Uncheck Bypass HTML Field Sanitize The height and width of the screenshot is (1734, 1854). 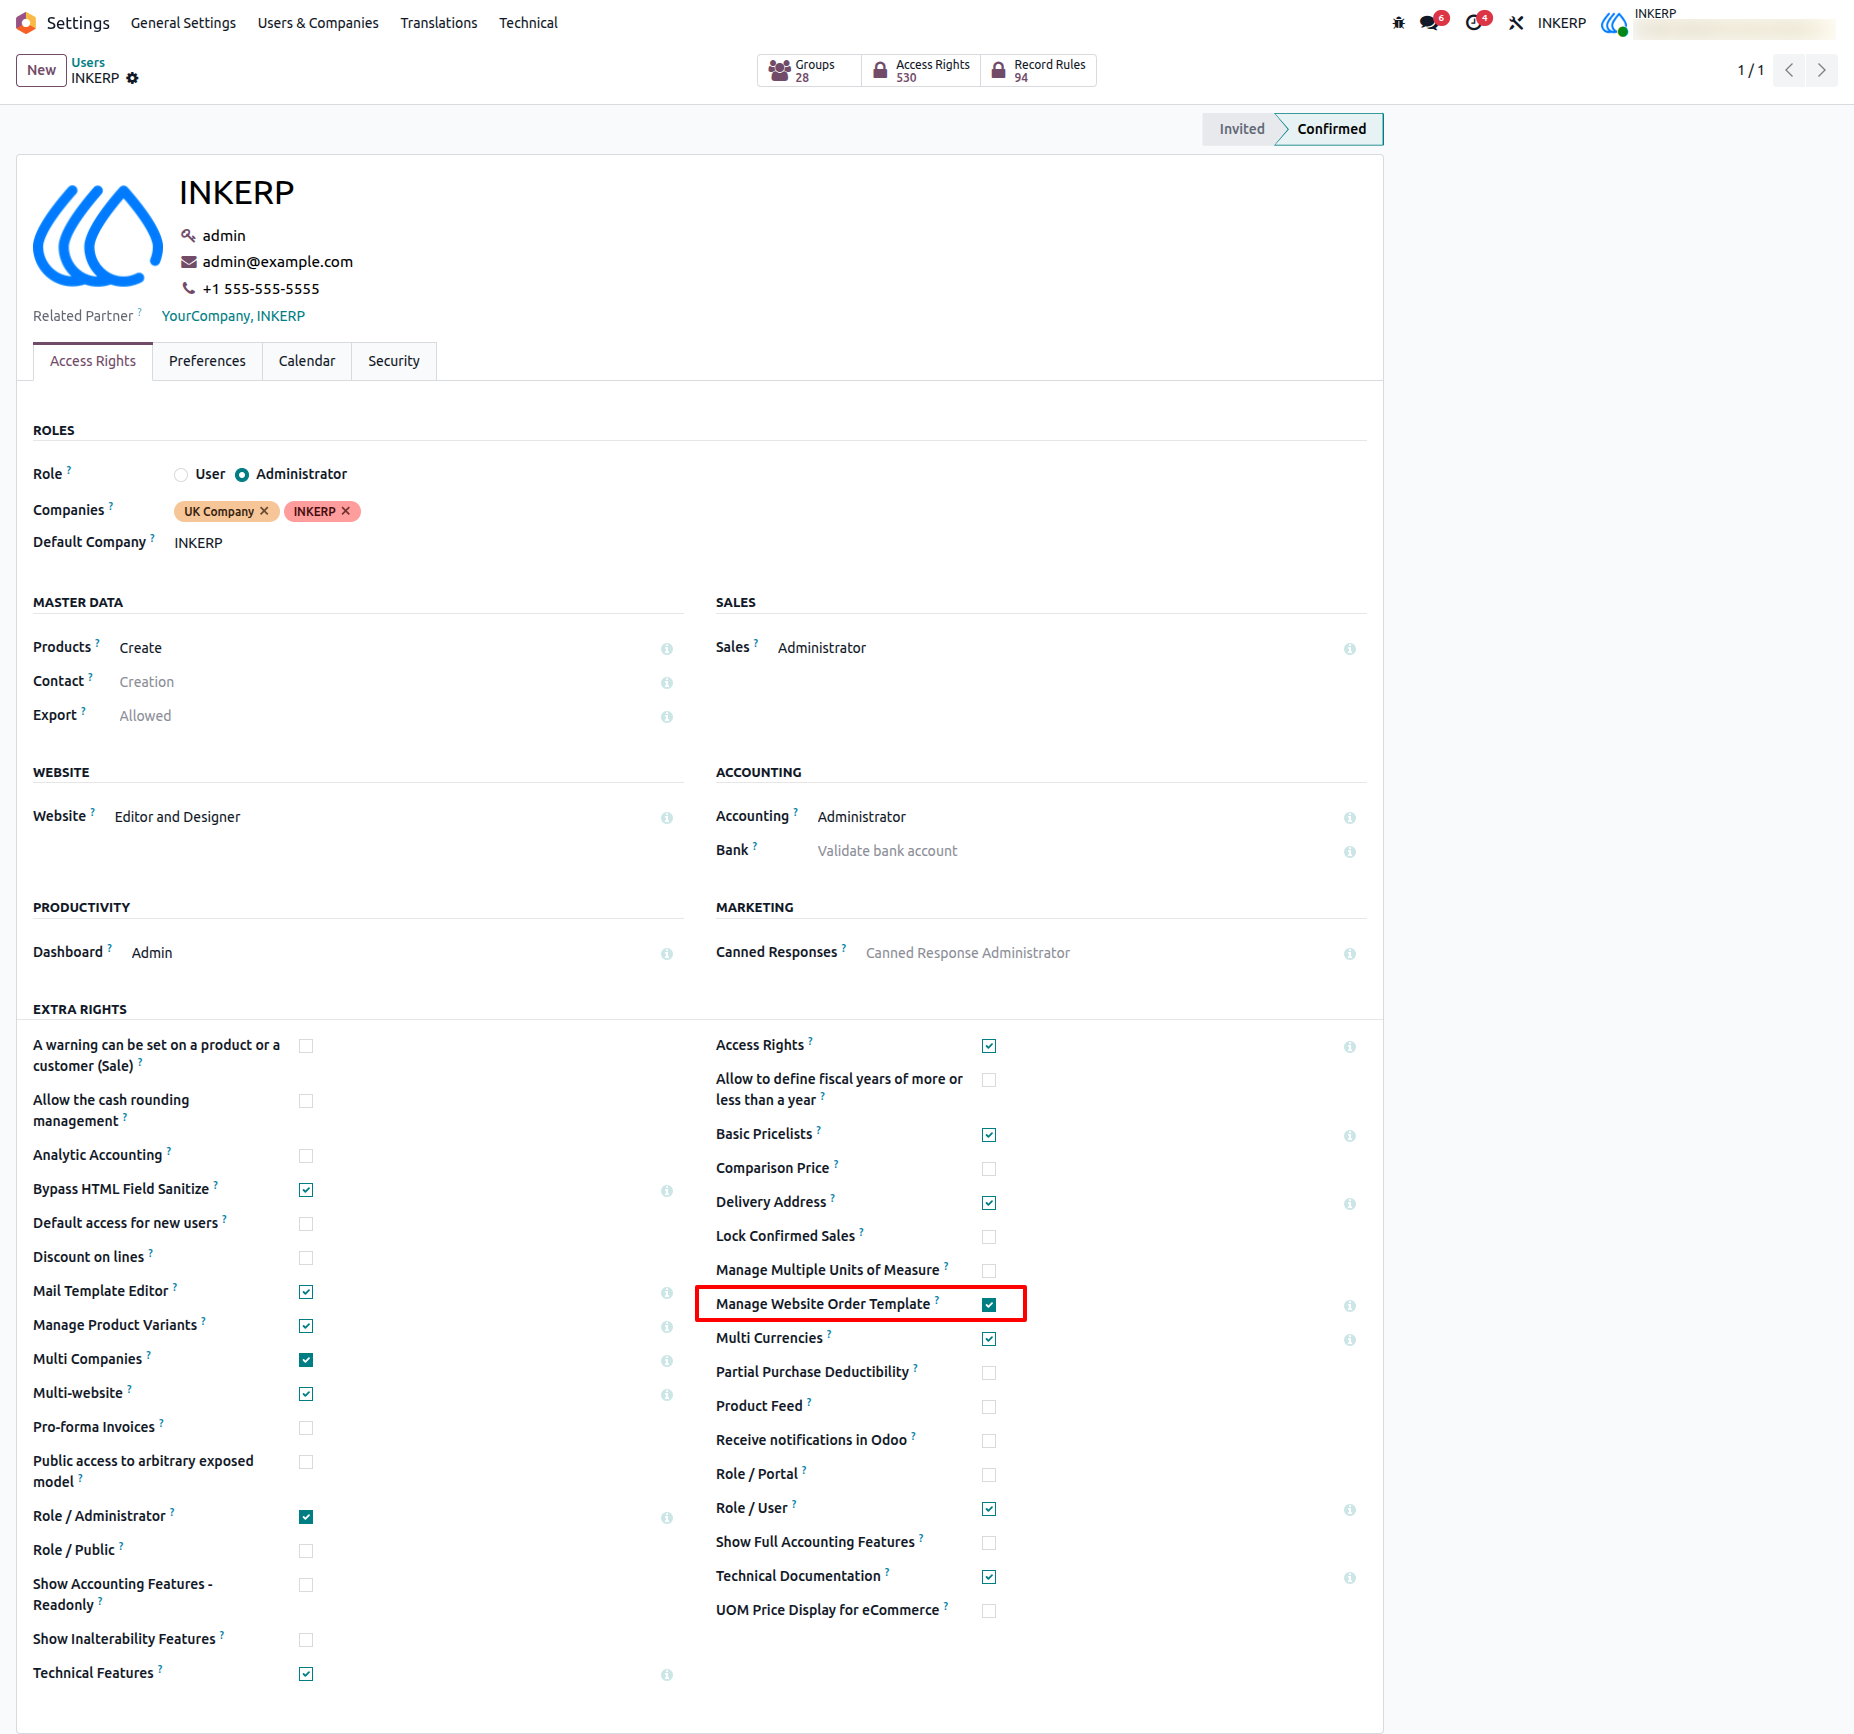[x=306, y=1190]
